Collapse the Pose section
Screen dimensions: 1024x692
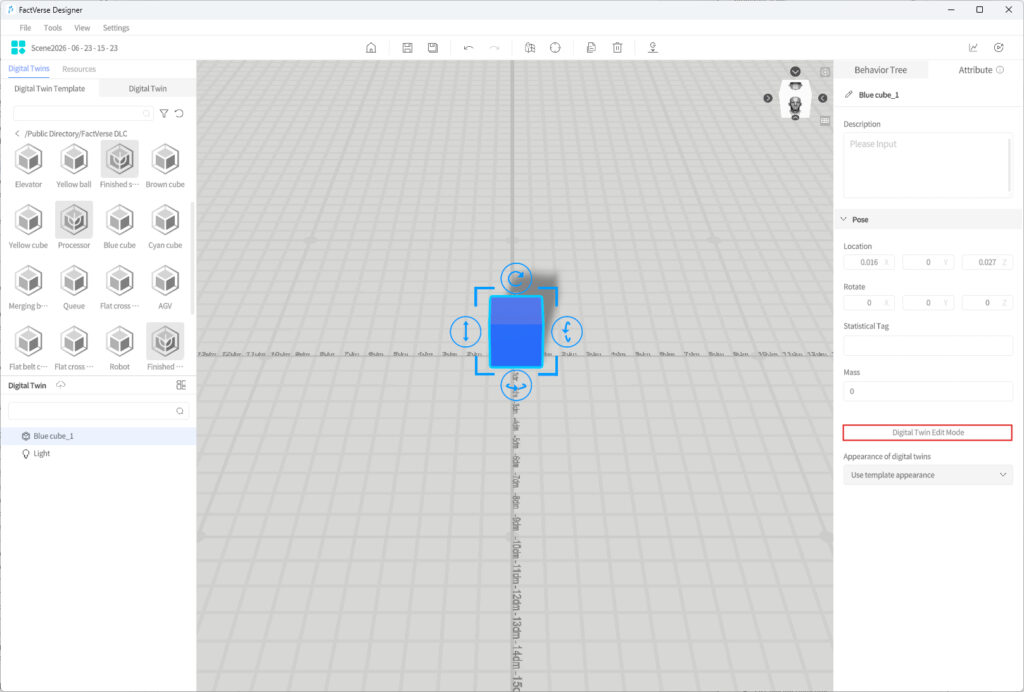click(x=843, y=219)
